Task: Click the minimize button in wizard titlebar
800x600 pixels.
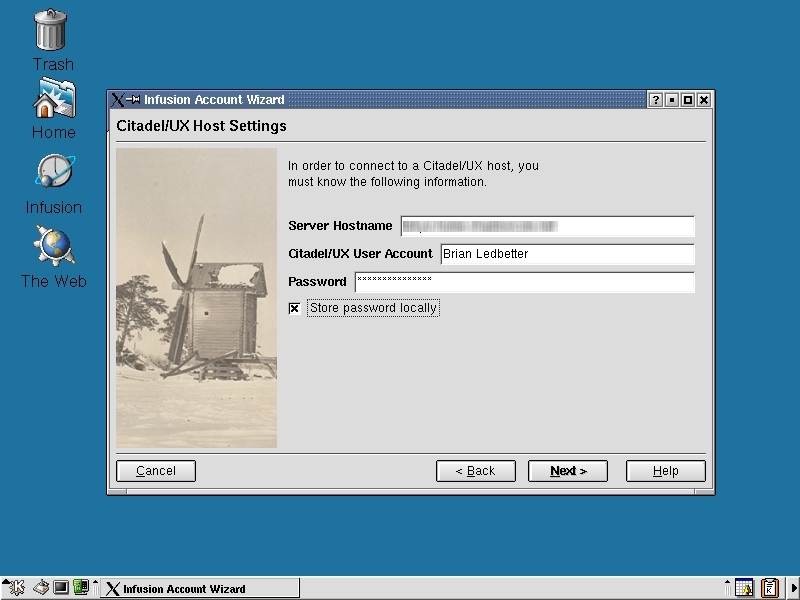Action: tap(672, 100)
